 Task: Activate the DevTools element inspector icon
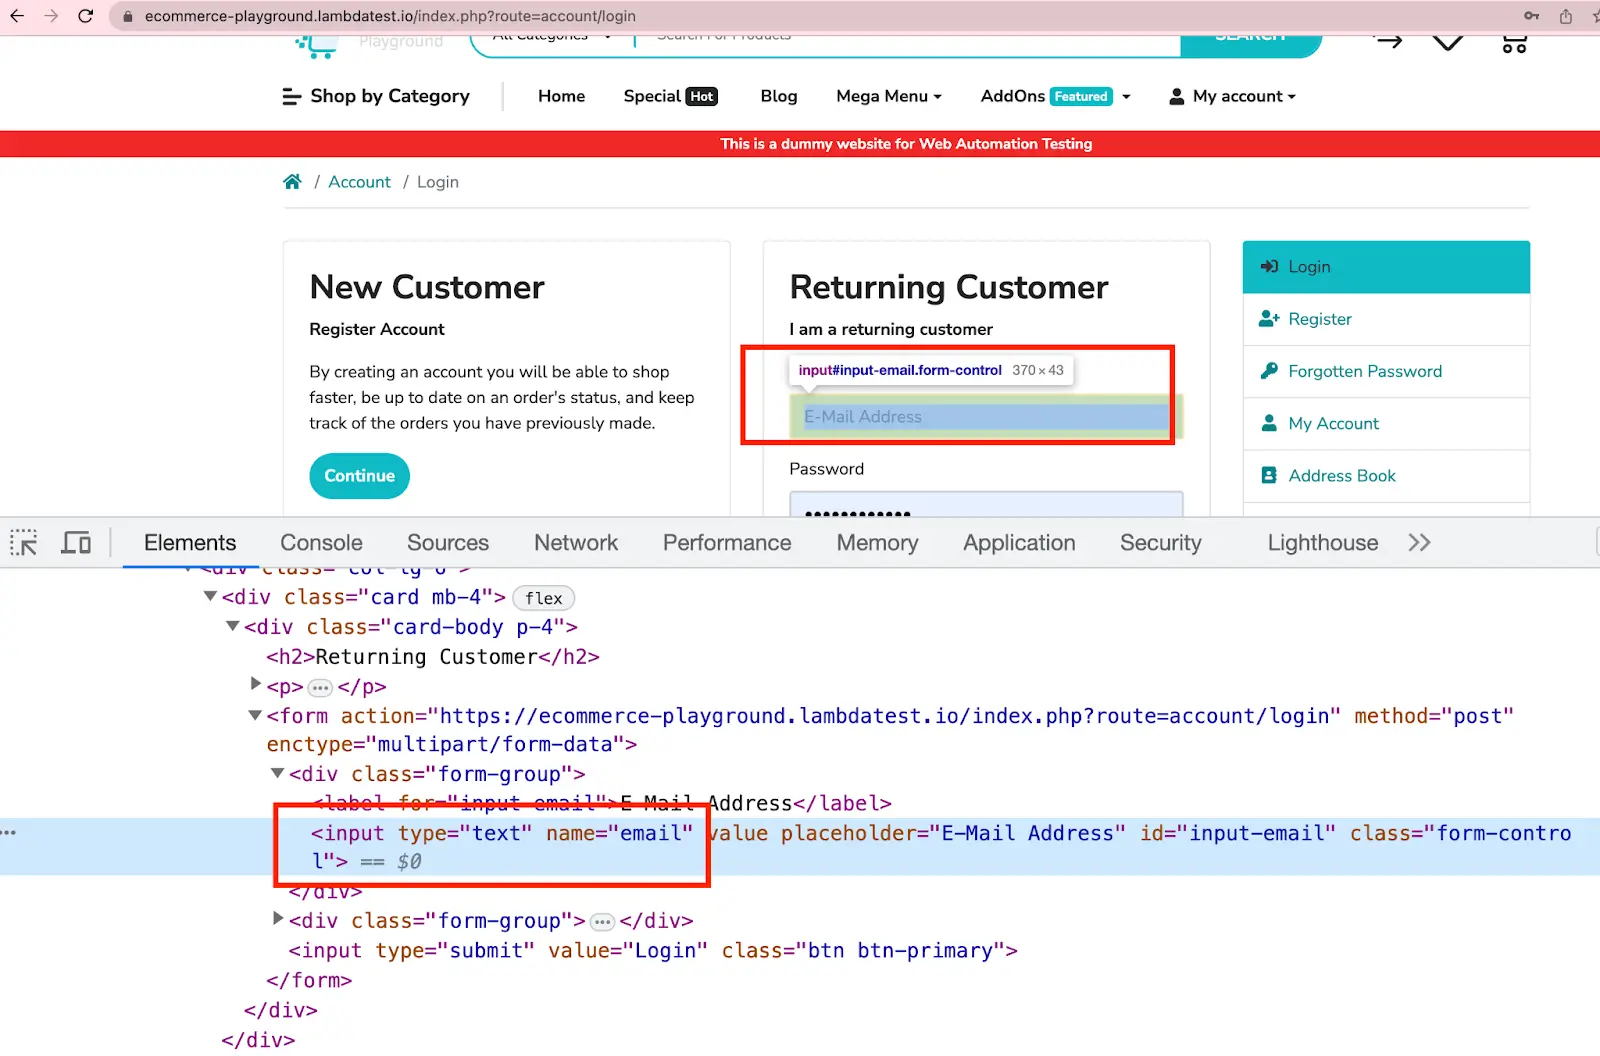pyautogui.click(x=24, y=543)
